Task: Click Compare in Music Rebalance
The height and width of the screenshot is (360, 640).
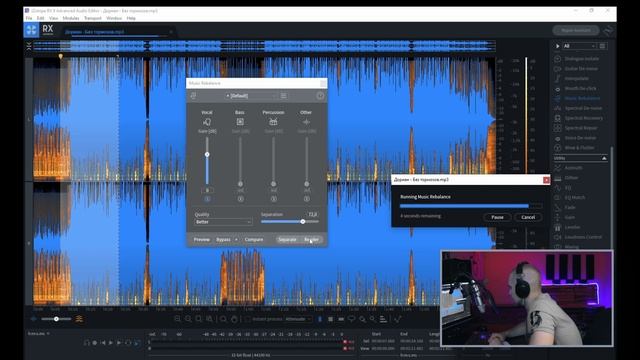Action: click(x=253, y=240)
